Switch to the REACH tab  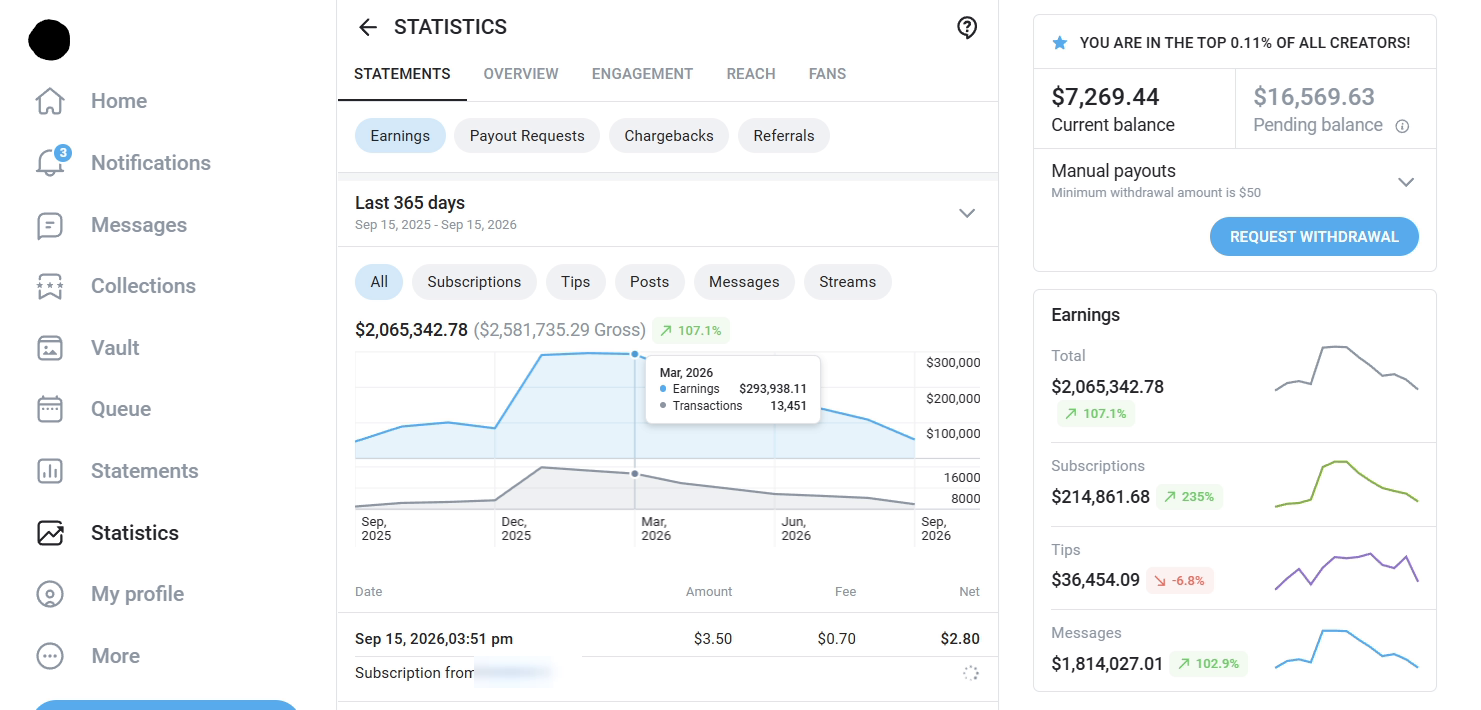751,74
